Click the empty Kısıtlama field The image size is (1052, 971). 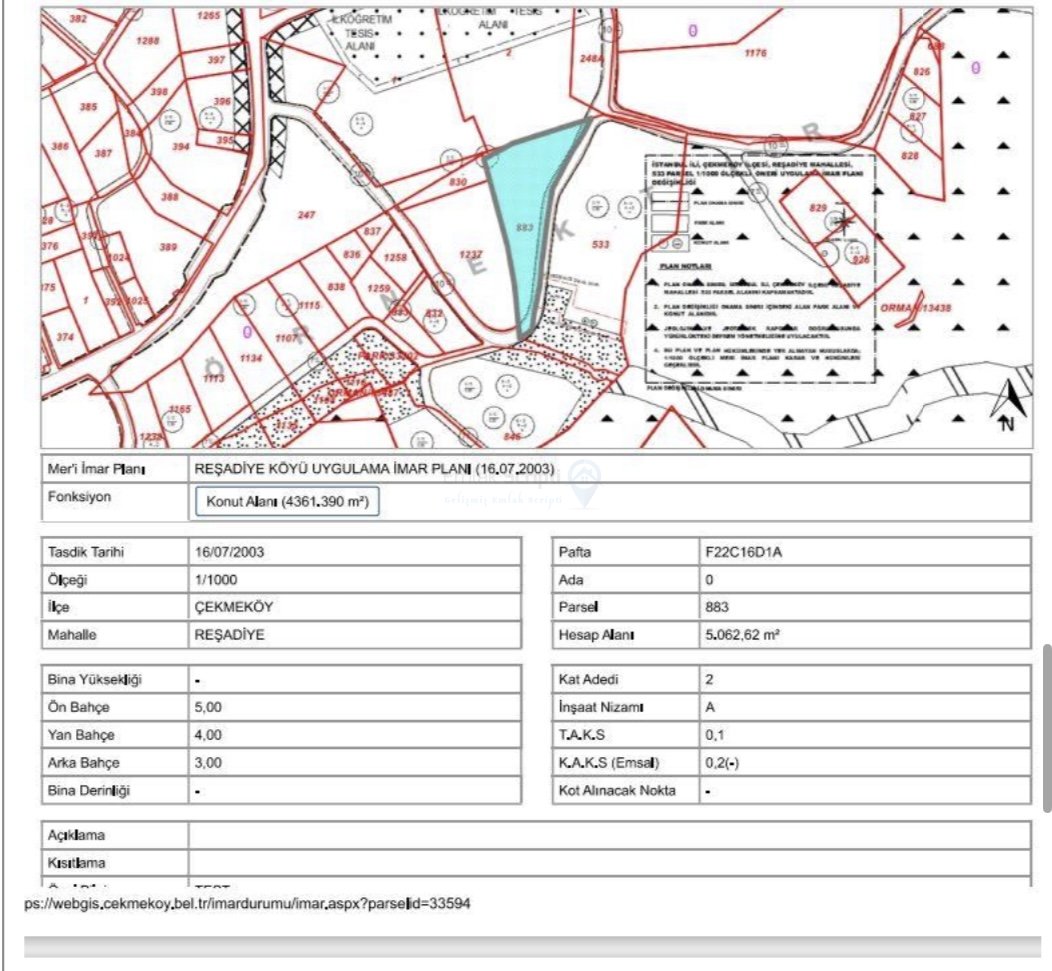608,862
